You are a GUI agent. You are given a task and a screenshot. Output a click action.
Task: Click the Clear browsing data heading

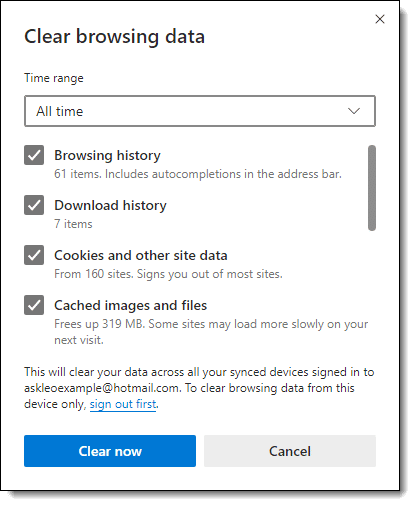(114, 36)
